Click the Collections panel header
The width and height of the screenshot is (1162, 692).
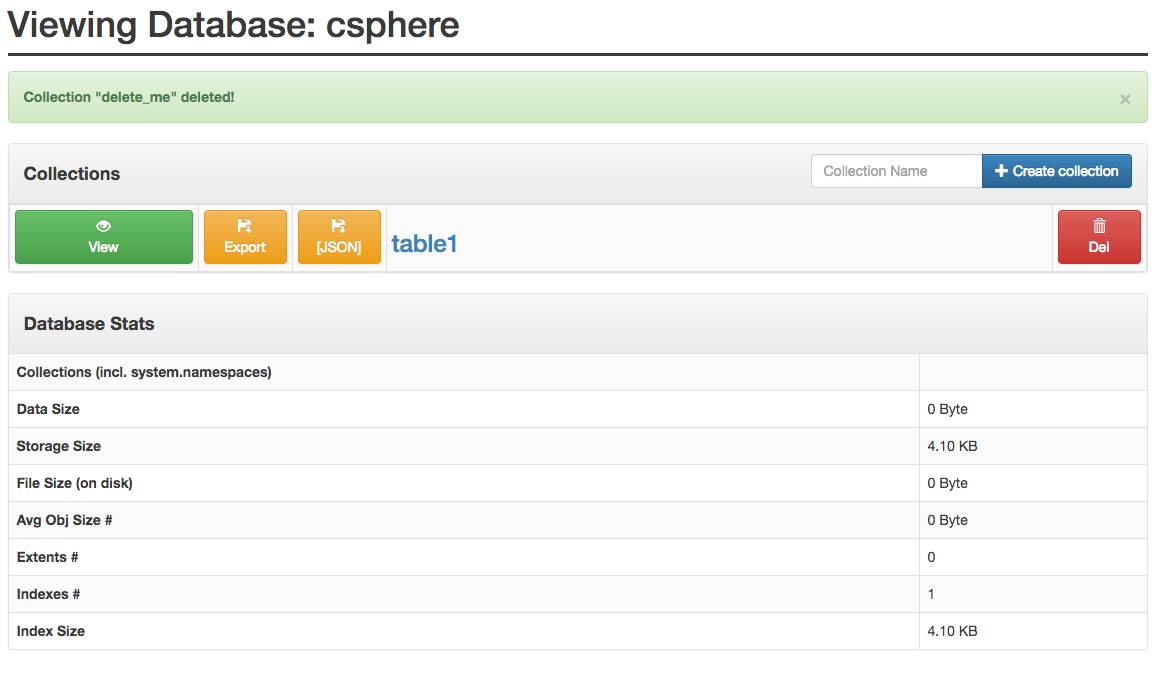[x=72, y=174]
